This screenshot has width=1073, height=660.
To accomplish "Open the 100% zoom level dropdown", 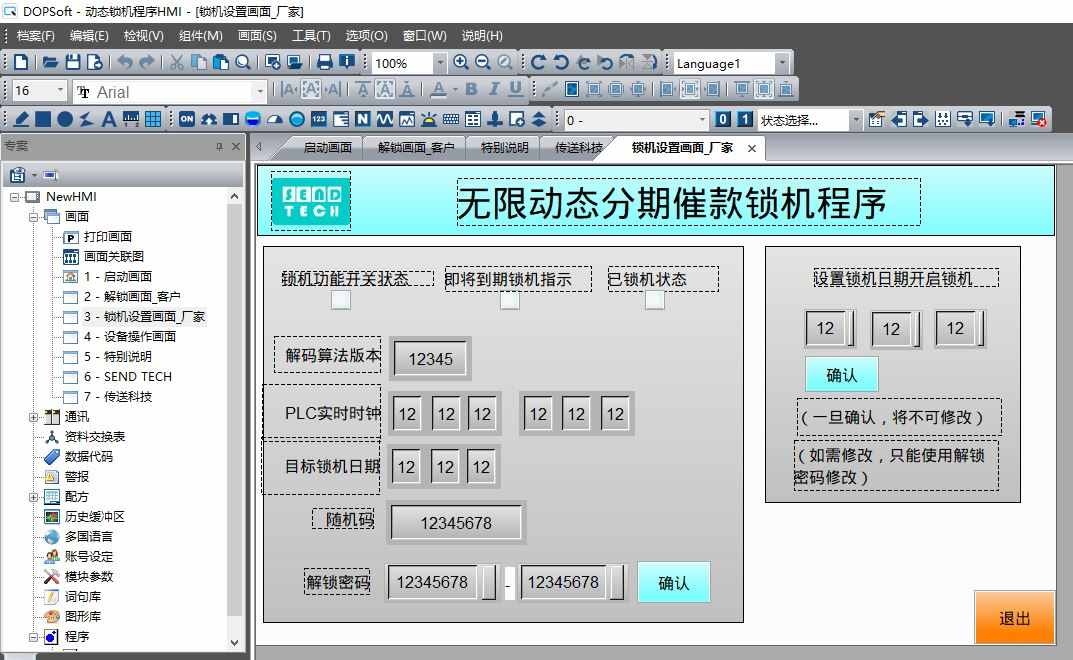I will (439, 63).
